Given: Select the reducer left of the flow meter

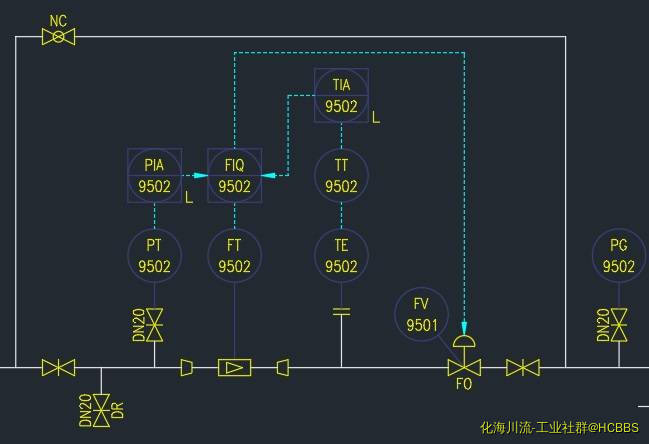Looking at the screenshot, I should tap(186, 368).
